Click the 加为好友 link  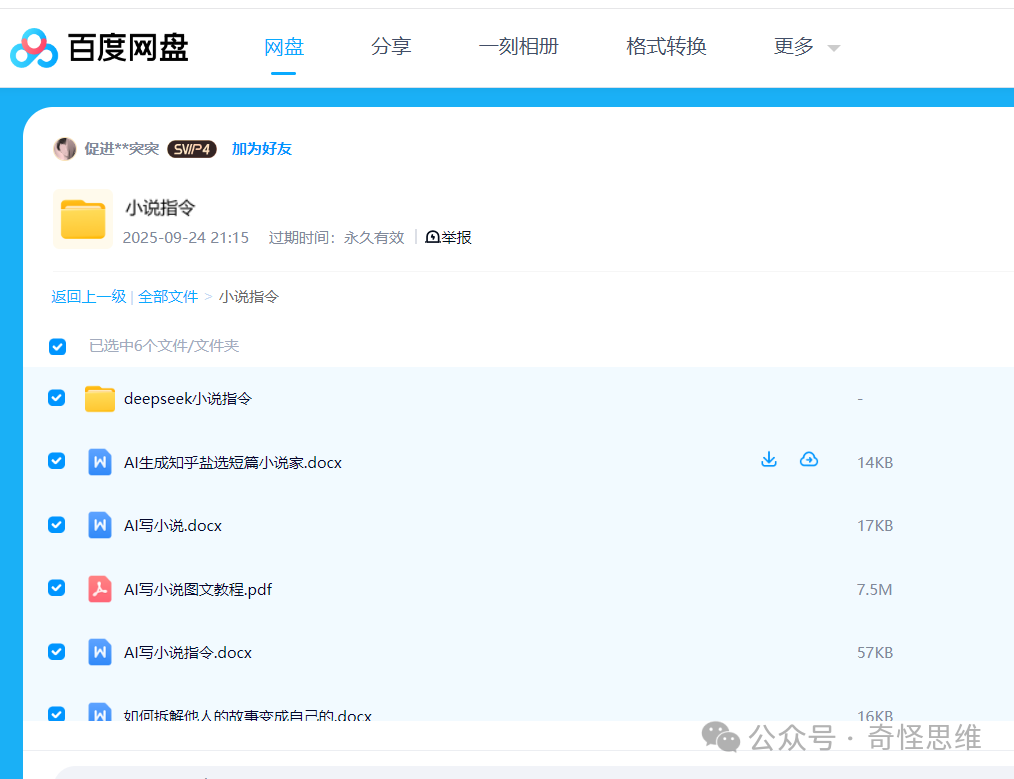[x=261, y=148]
